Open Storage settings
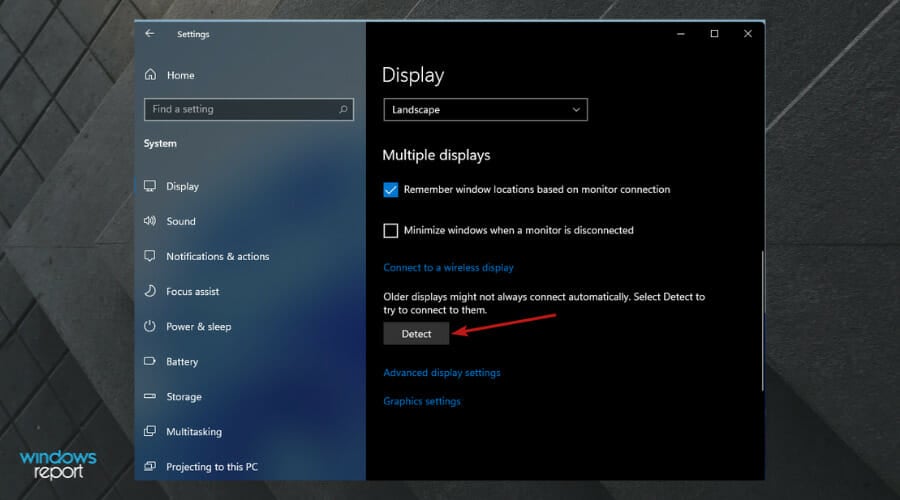Screen dimensions: 900x500 tap(184, 396)
